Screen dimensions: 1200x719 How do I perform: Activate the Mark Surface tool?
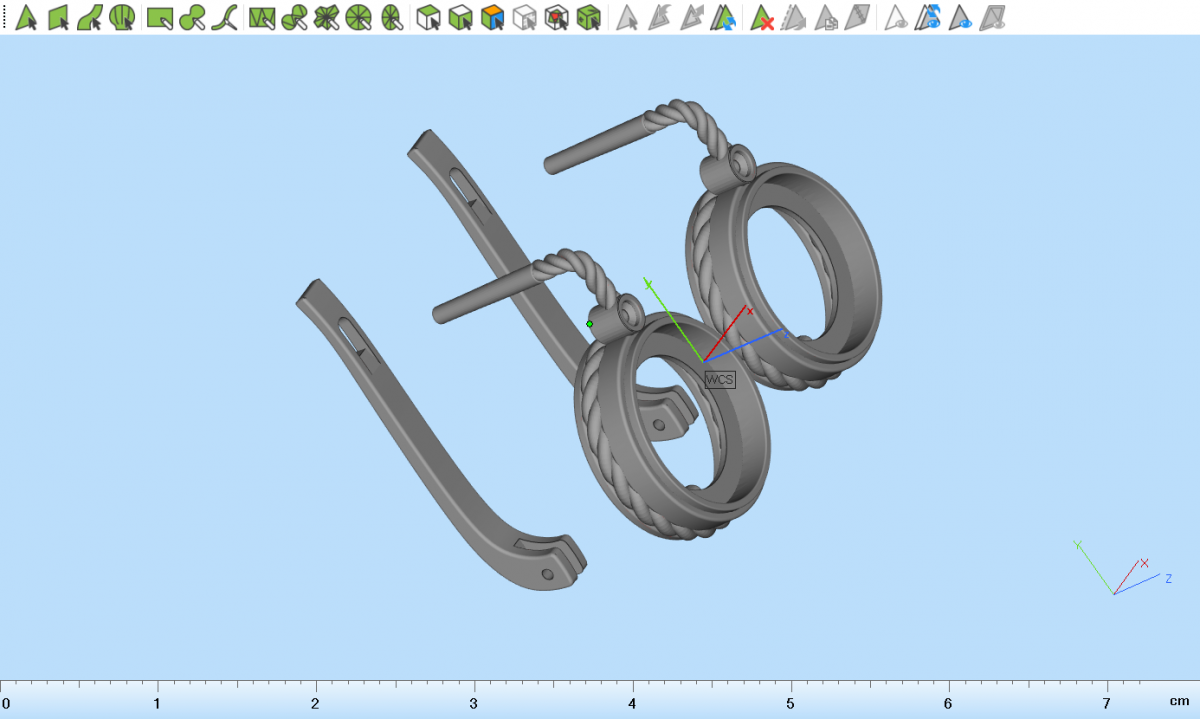click(x=90, y=17)
